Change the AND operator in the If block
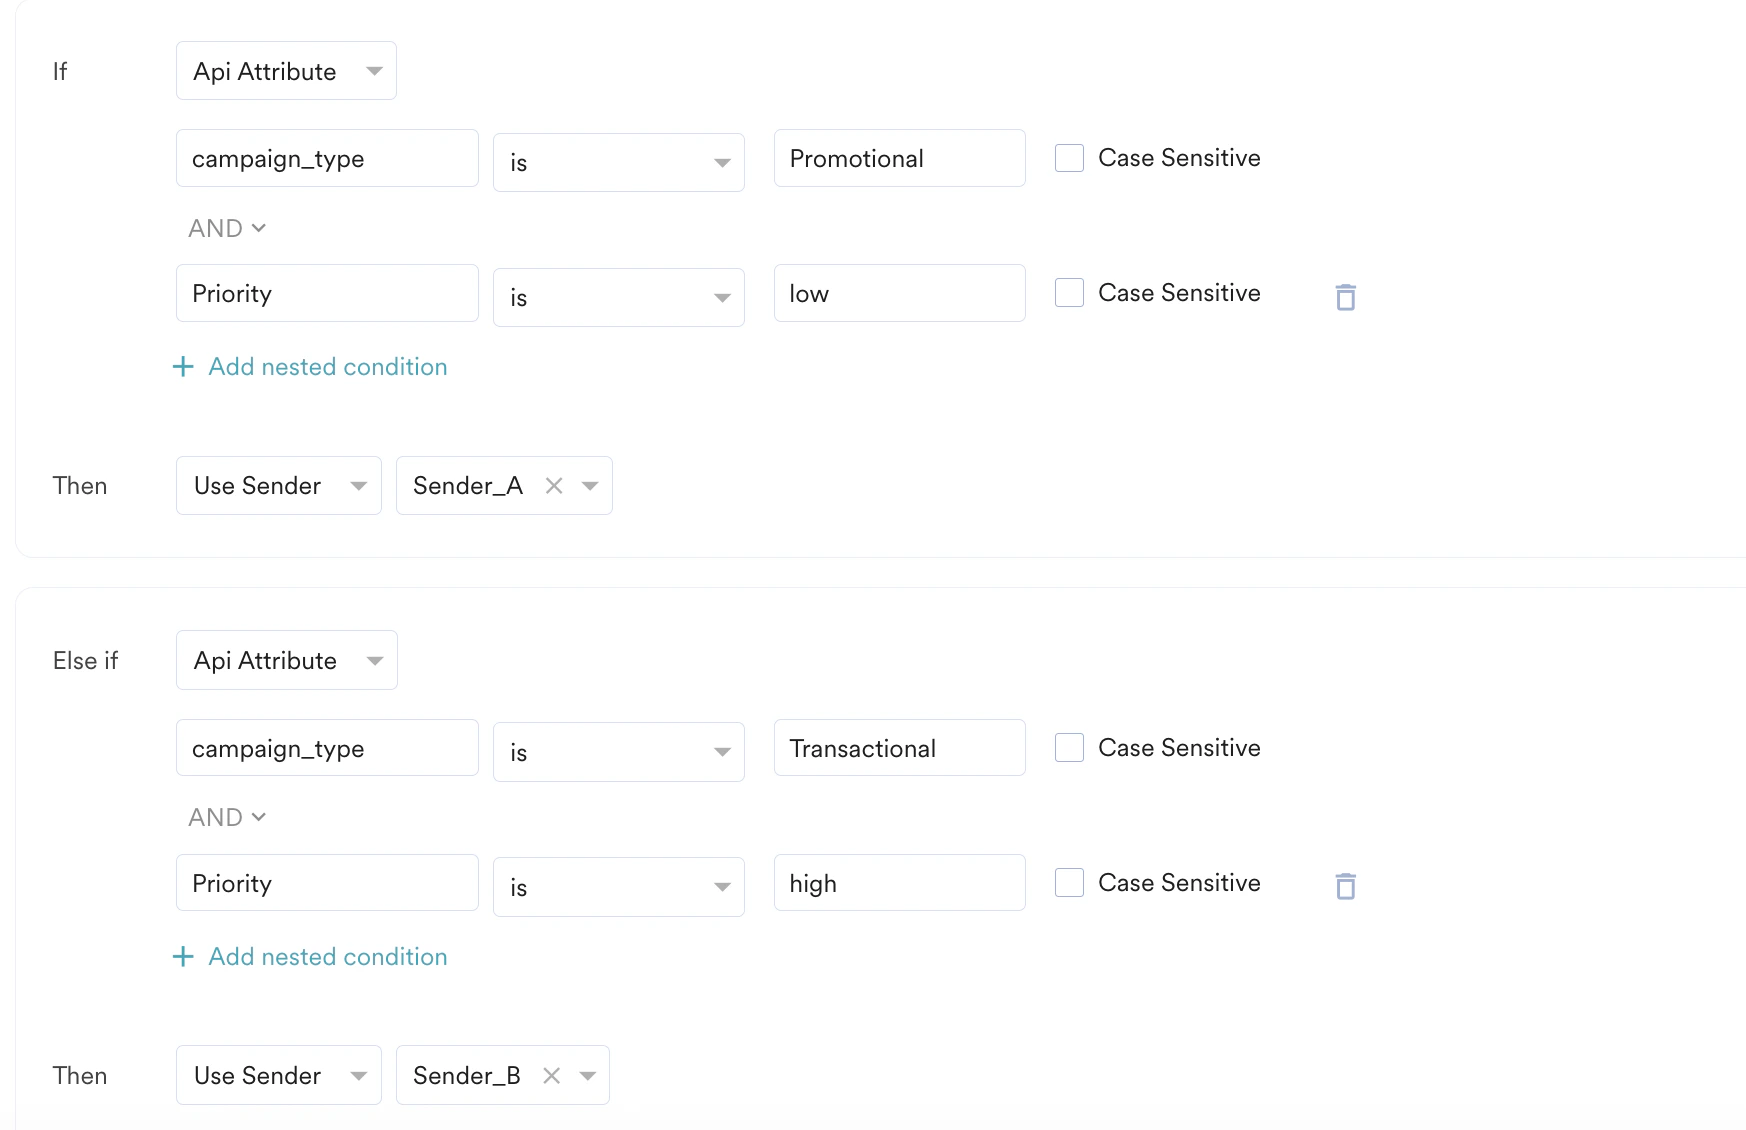This screenshot has width=1746, height=1130. [x=227, y=228]
